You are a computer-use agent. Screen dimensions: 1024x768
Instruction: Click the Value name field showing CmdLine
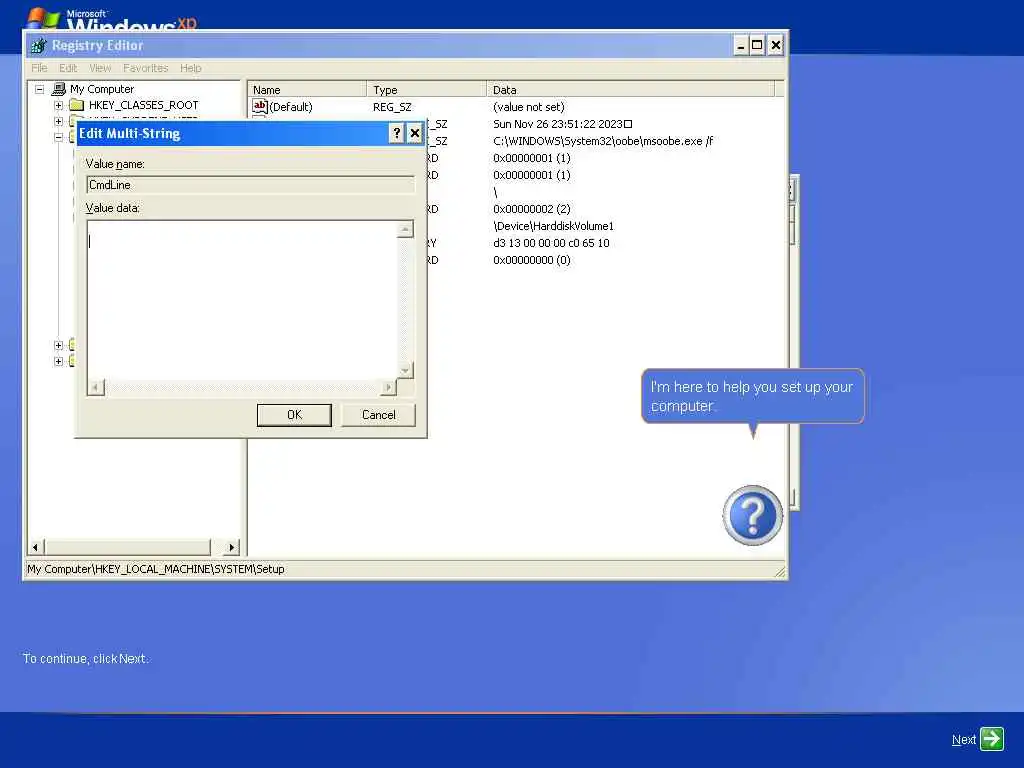(x=251, y=185)
